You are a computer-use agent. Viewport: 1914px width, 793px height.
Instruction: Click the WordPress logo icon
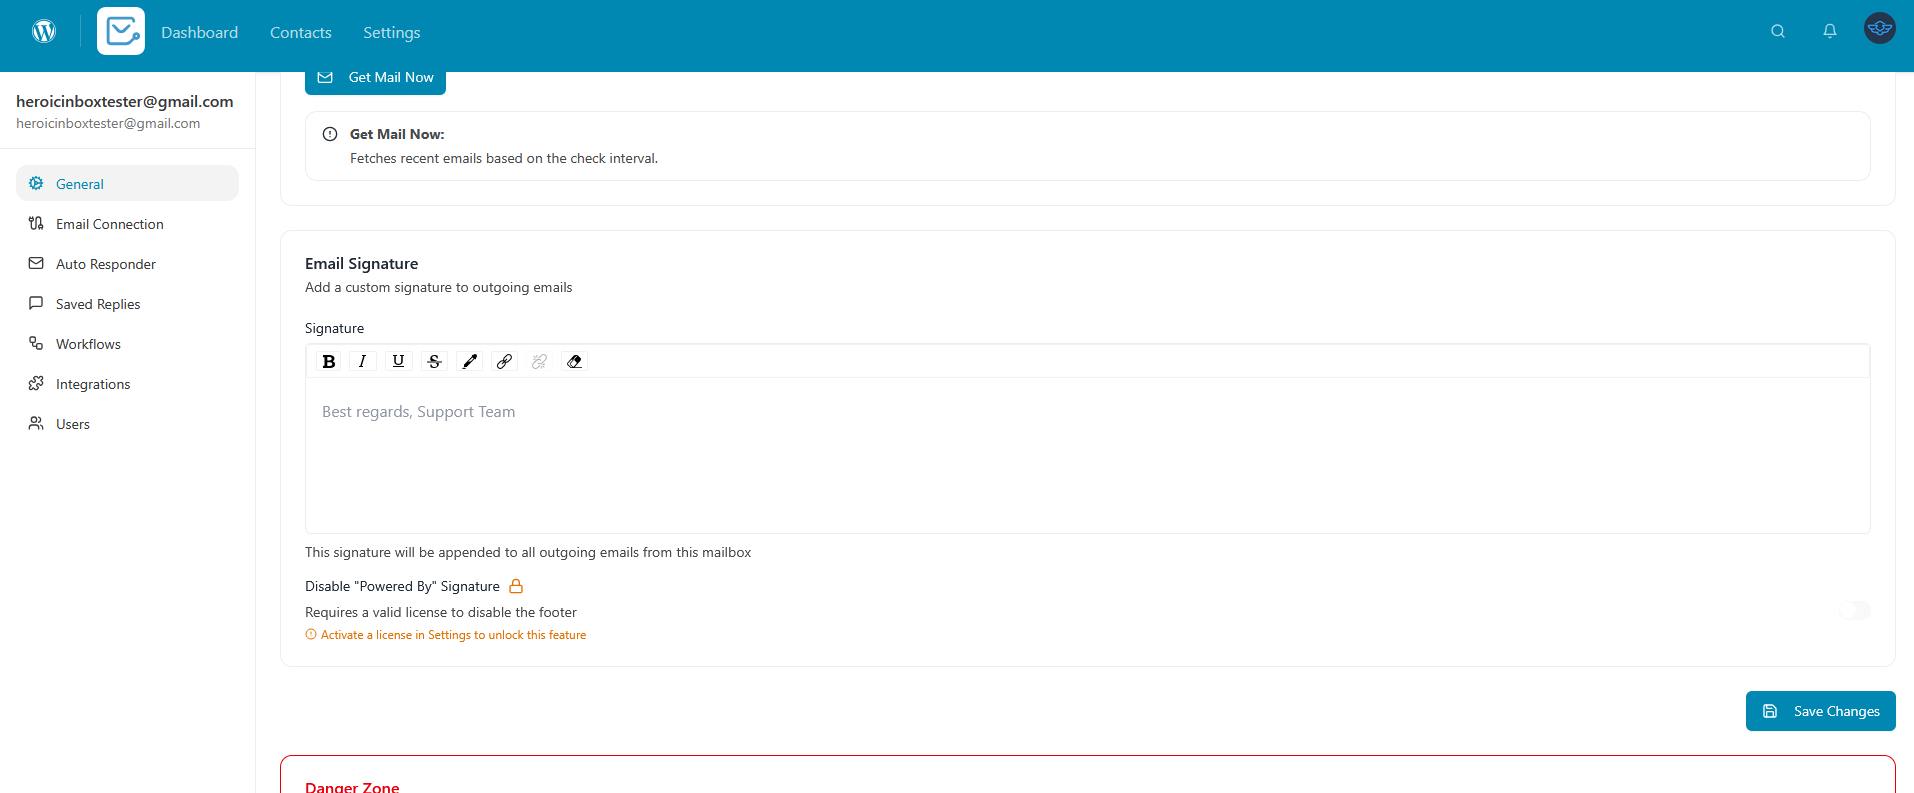coord(44,32)
